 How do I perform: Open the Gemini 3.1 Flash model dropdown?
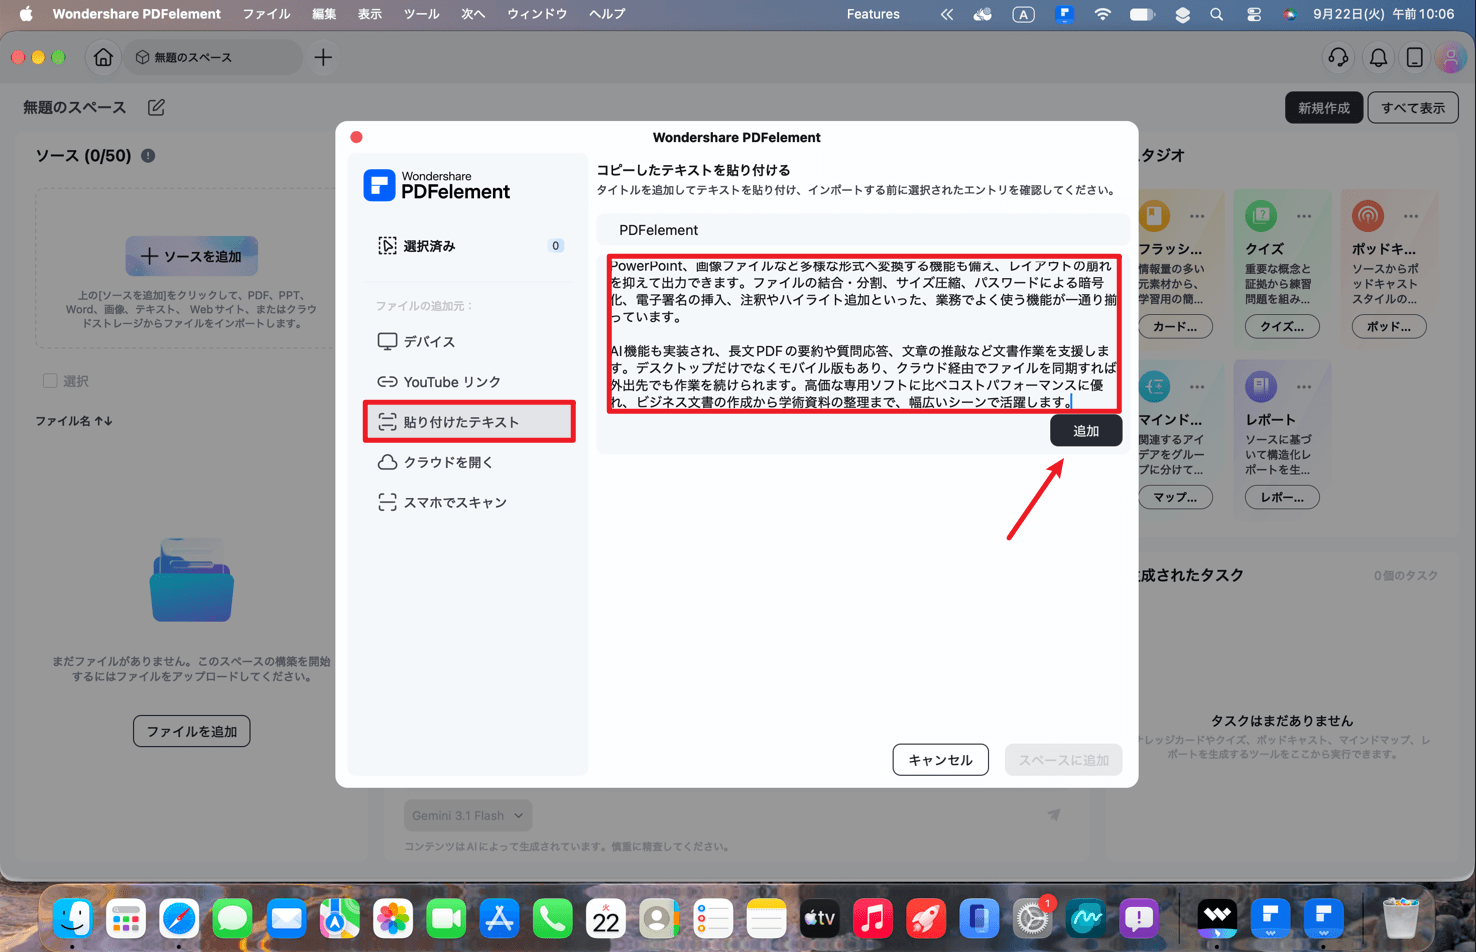click(468, 815)
